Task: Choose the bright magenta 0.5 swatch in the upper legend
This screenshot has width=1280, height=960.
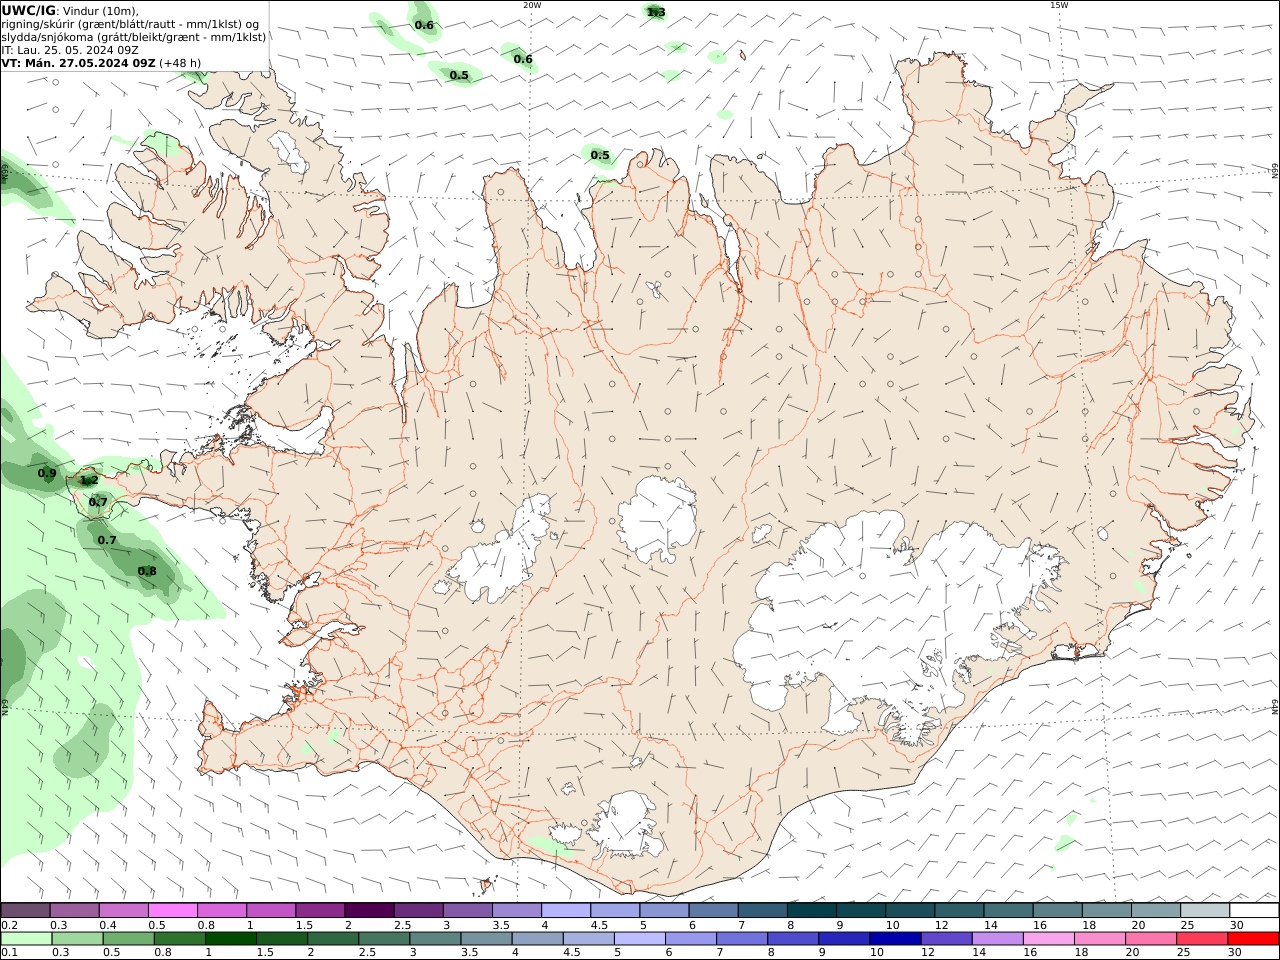Action: coord(173,911)
